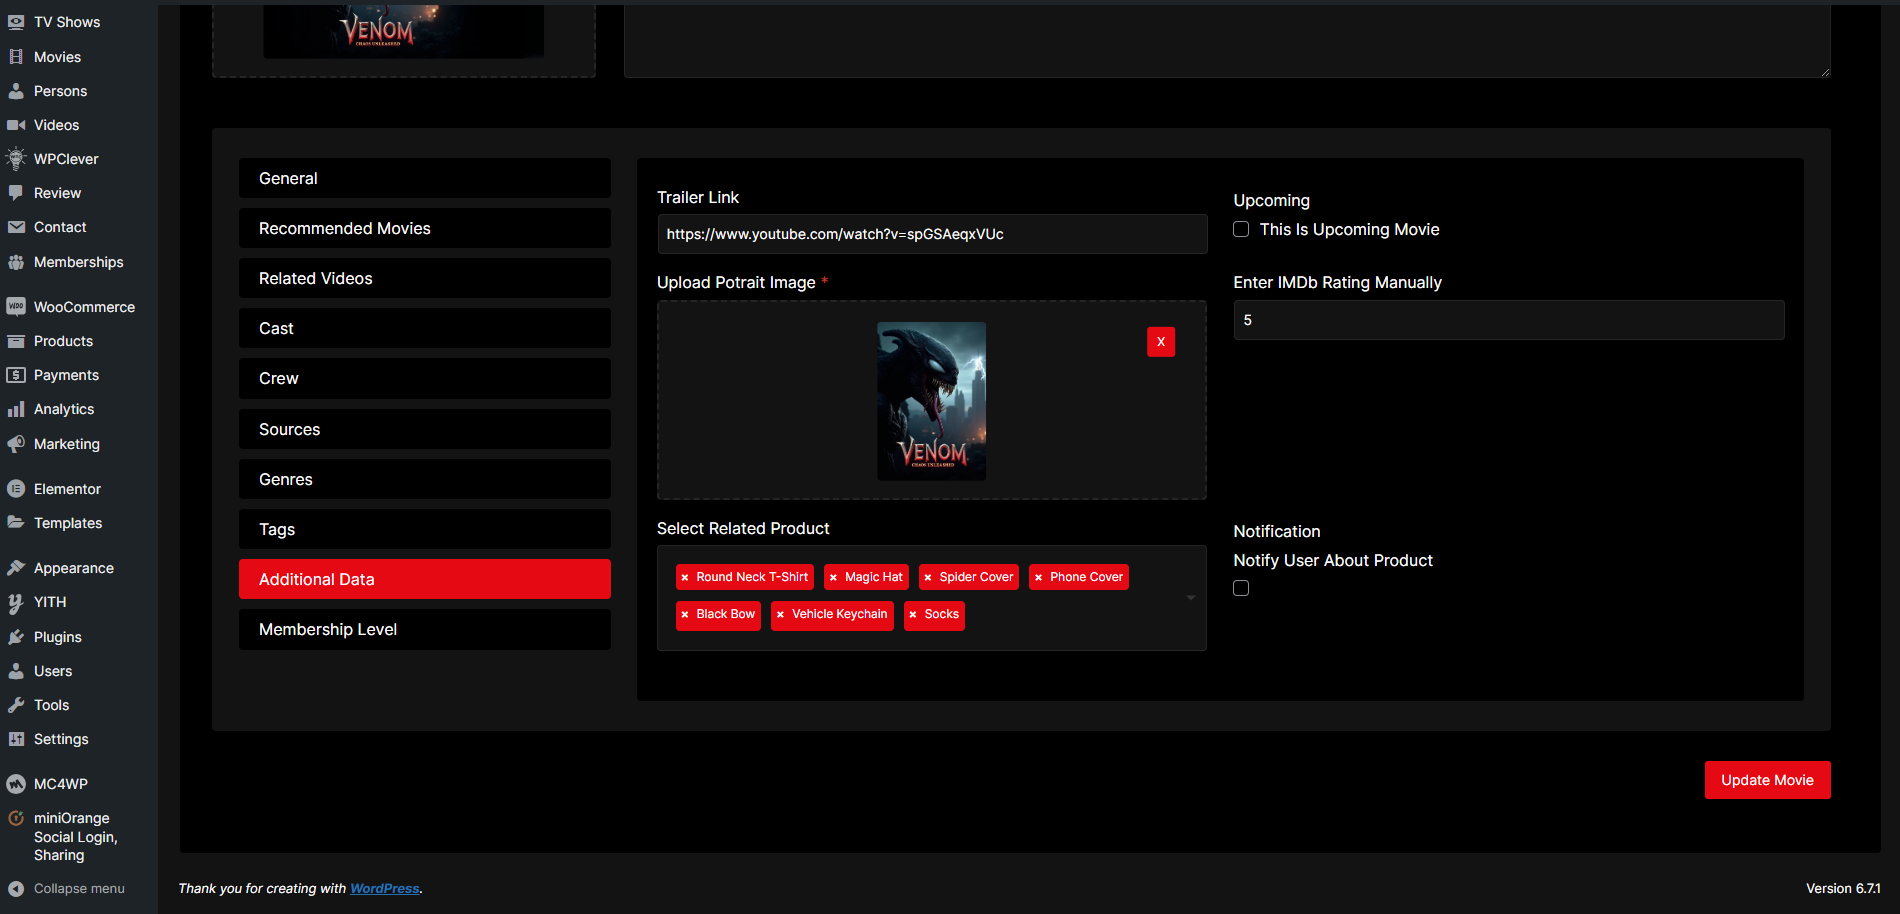Remove Round Neck T-Shirt product tag

pyautogui.click(x=685, y=578)
